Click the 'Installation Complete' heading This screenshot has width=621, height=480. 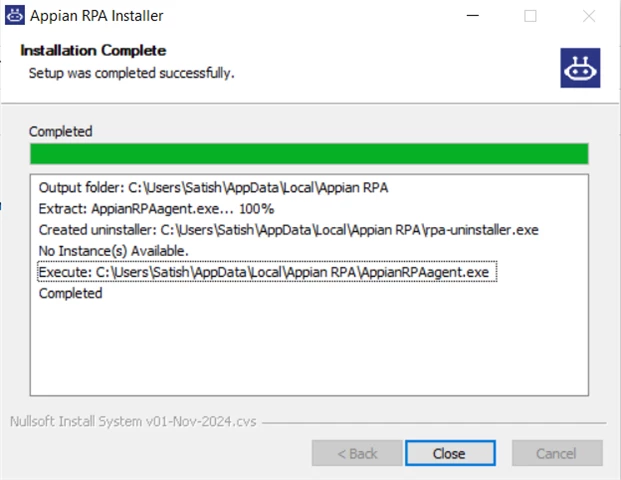[93, 51]
